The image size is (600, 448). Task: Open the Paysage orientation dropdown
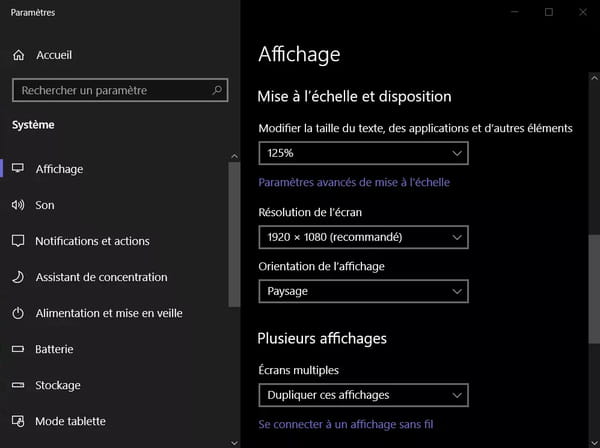(x=363, y=291)
